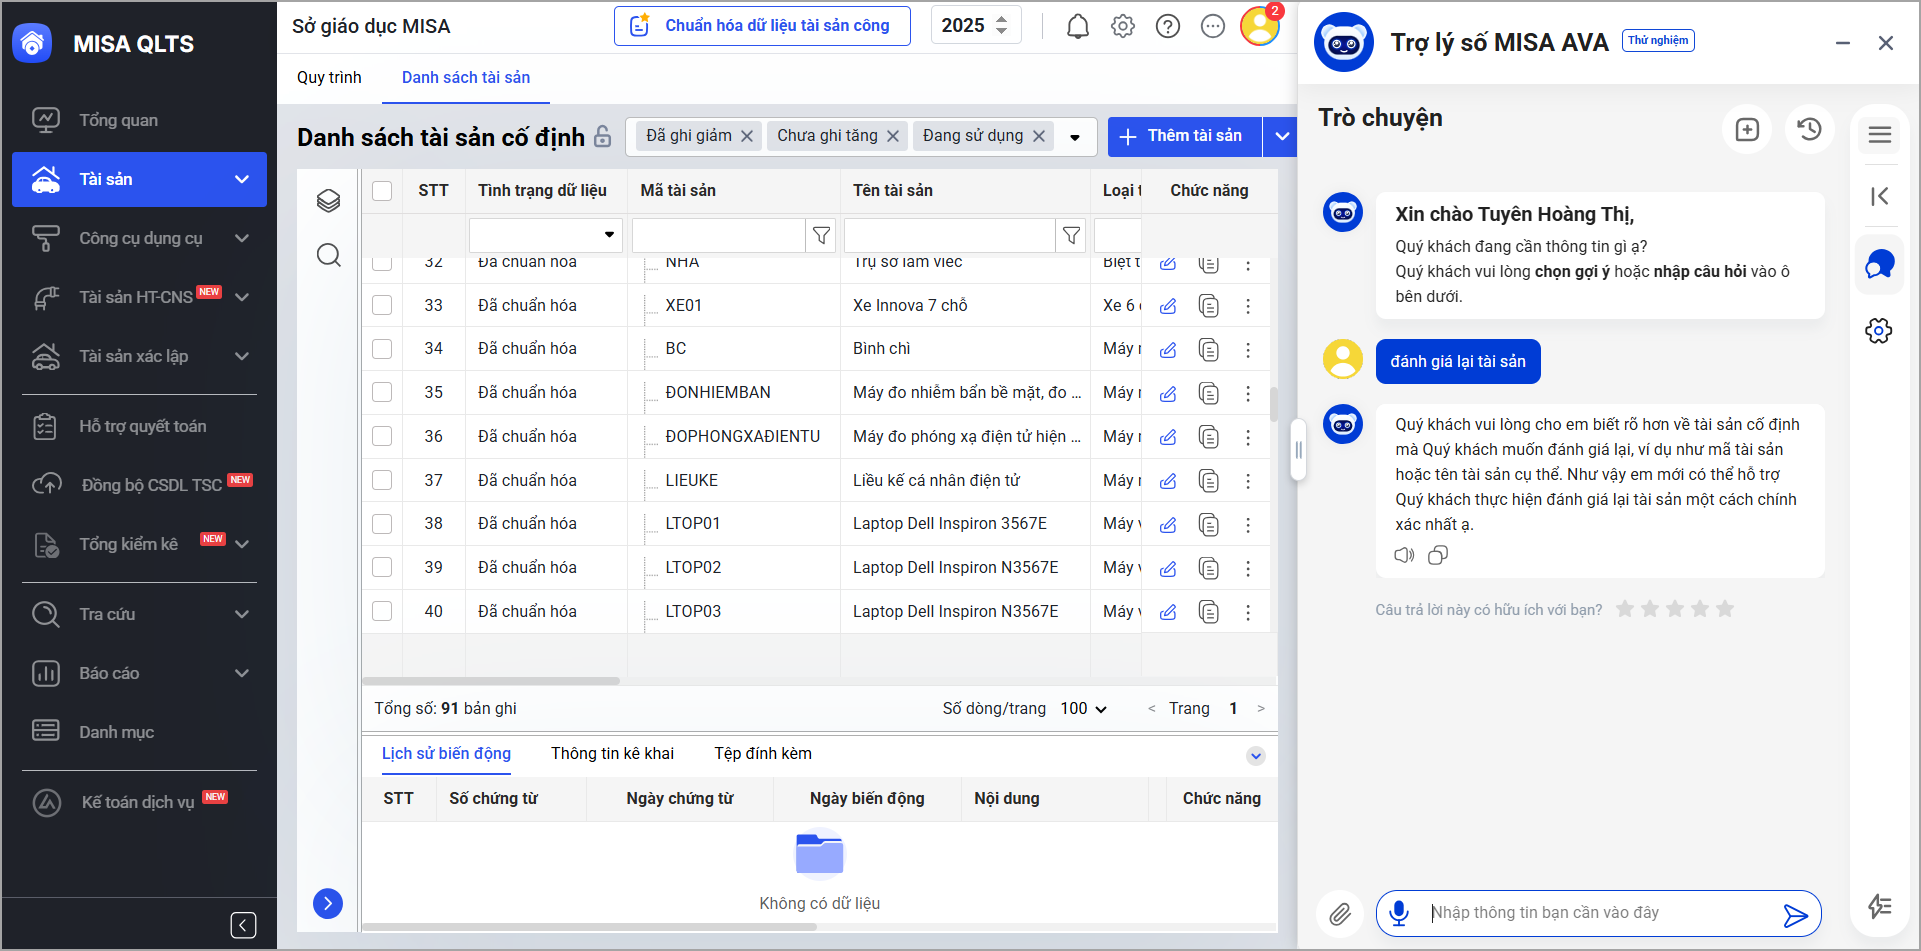Click the microphone icon in chat input

(1399, 913)
